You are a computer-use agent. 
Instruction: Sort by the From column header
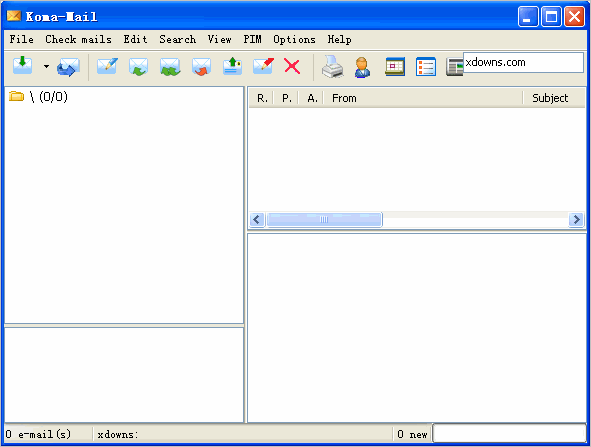click(x=423, y=98)
